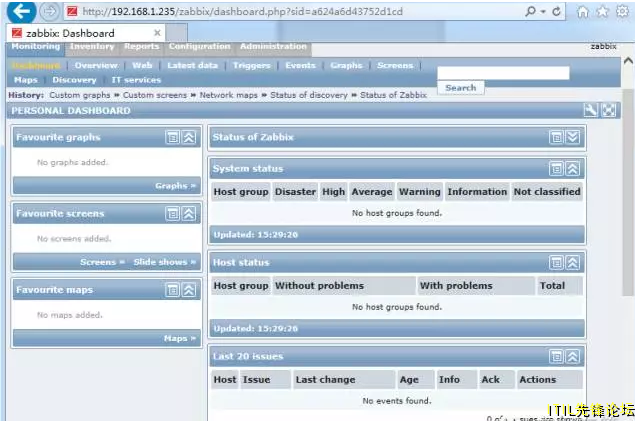
Task: Toggle fullscreen icon in Personal Dashboard bar
Action: click(609, 110)
